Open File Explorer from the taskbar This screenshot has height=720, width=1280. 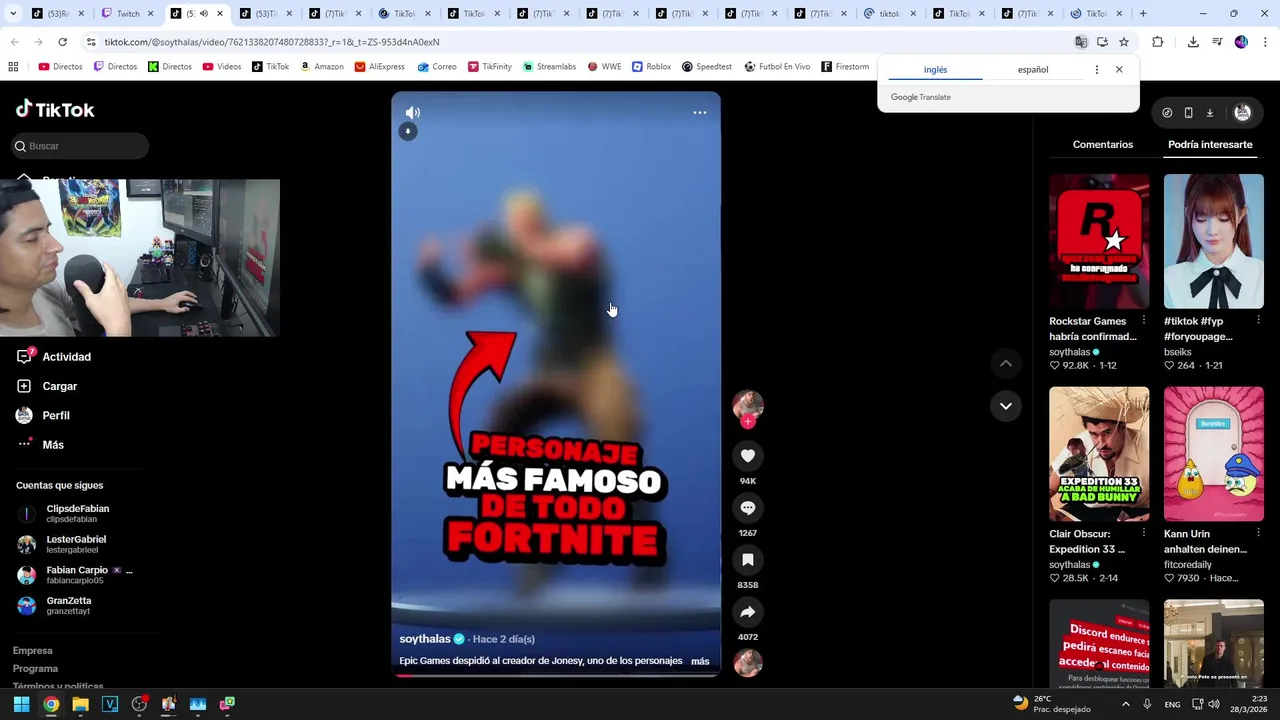coord(80,704)
